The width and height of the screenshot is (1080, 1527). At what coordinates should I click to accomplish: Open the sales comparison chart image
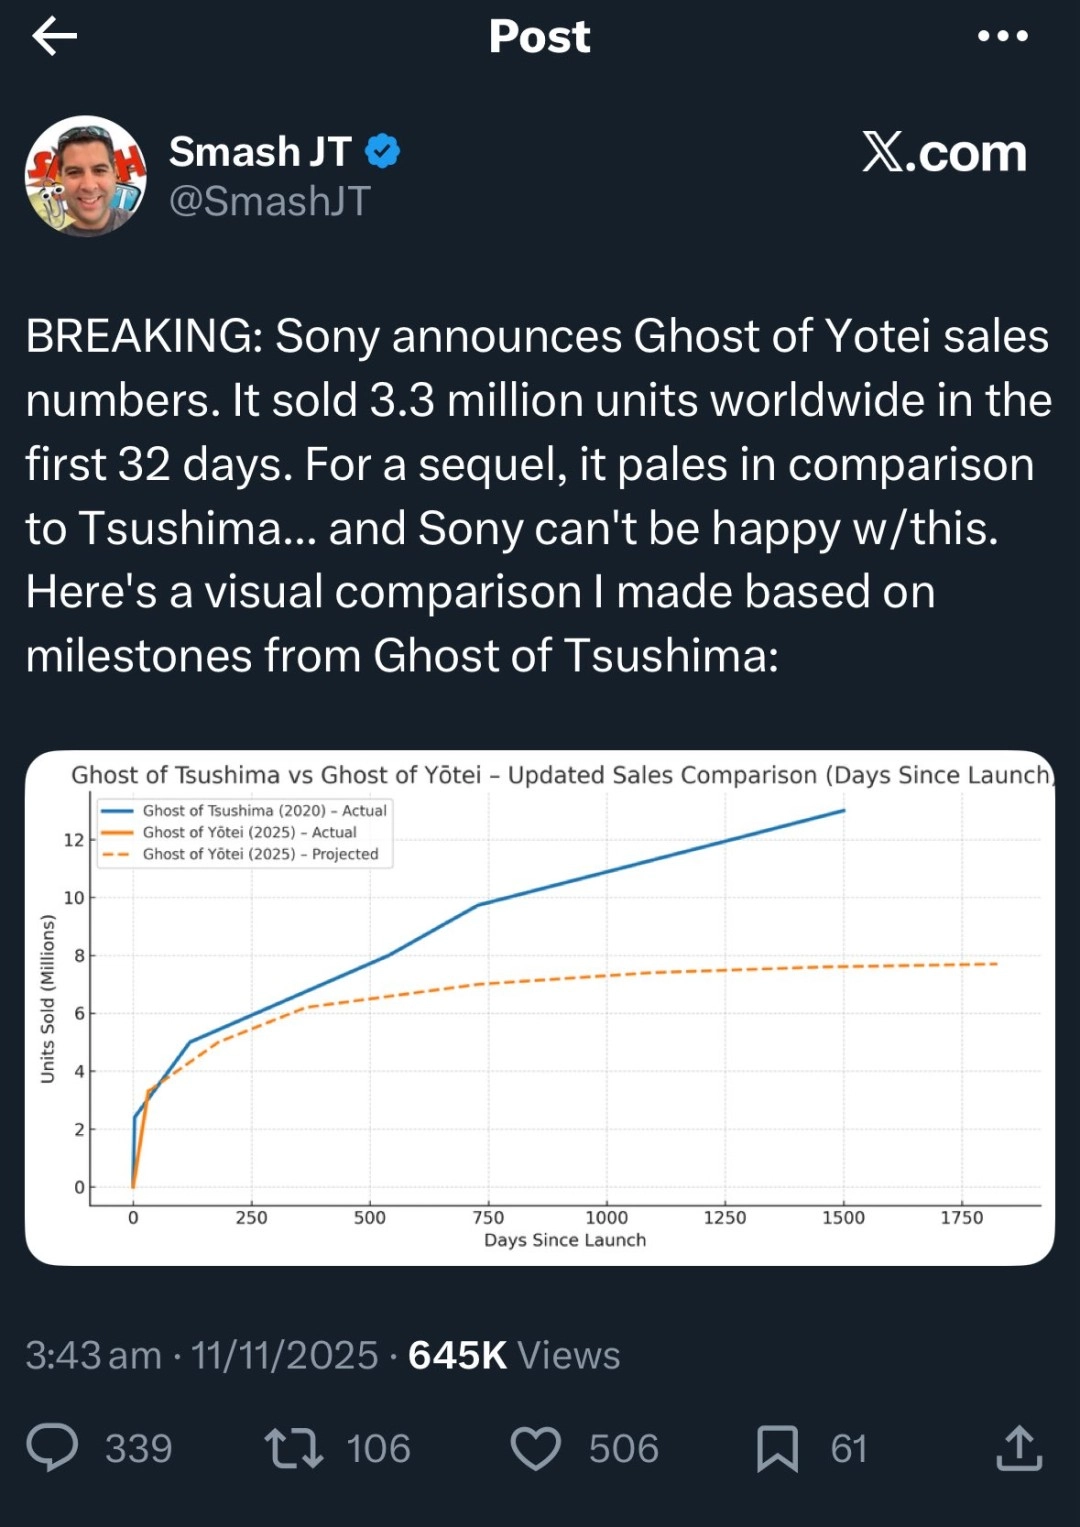540,1008
